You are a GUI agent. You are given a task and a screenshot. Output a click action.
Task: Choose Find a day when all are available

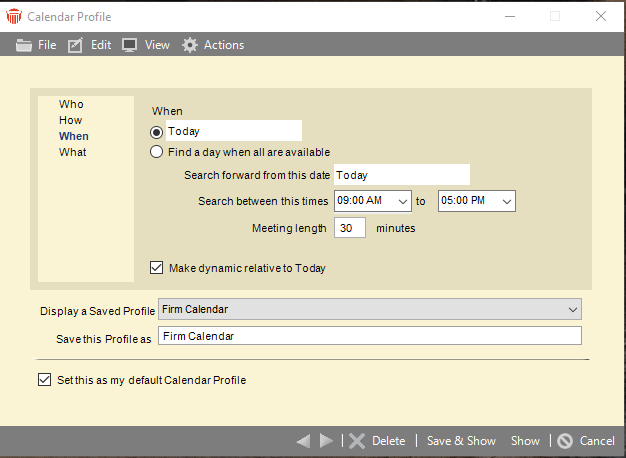coord(156,152)
